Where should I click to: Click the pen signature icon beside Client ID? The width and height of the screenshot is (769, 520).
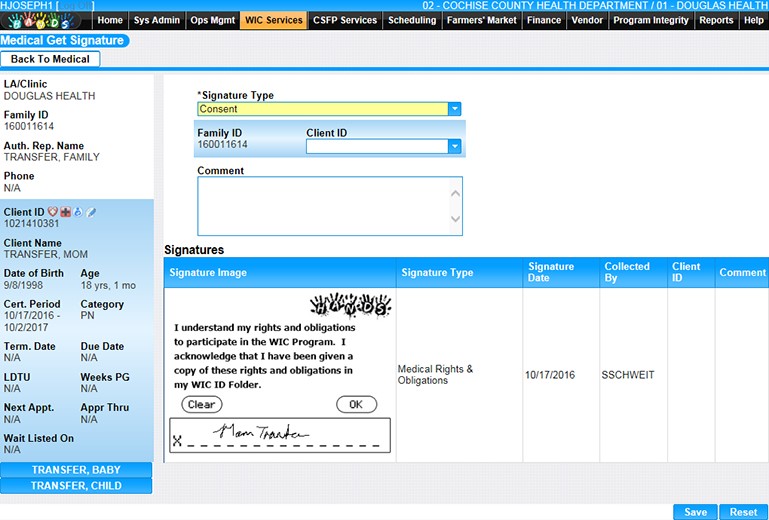pos(91,212)
